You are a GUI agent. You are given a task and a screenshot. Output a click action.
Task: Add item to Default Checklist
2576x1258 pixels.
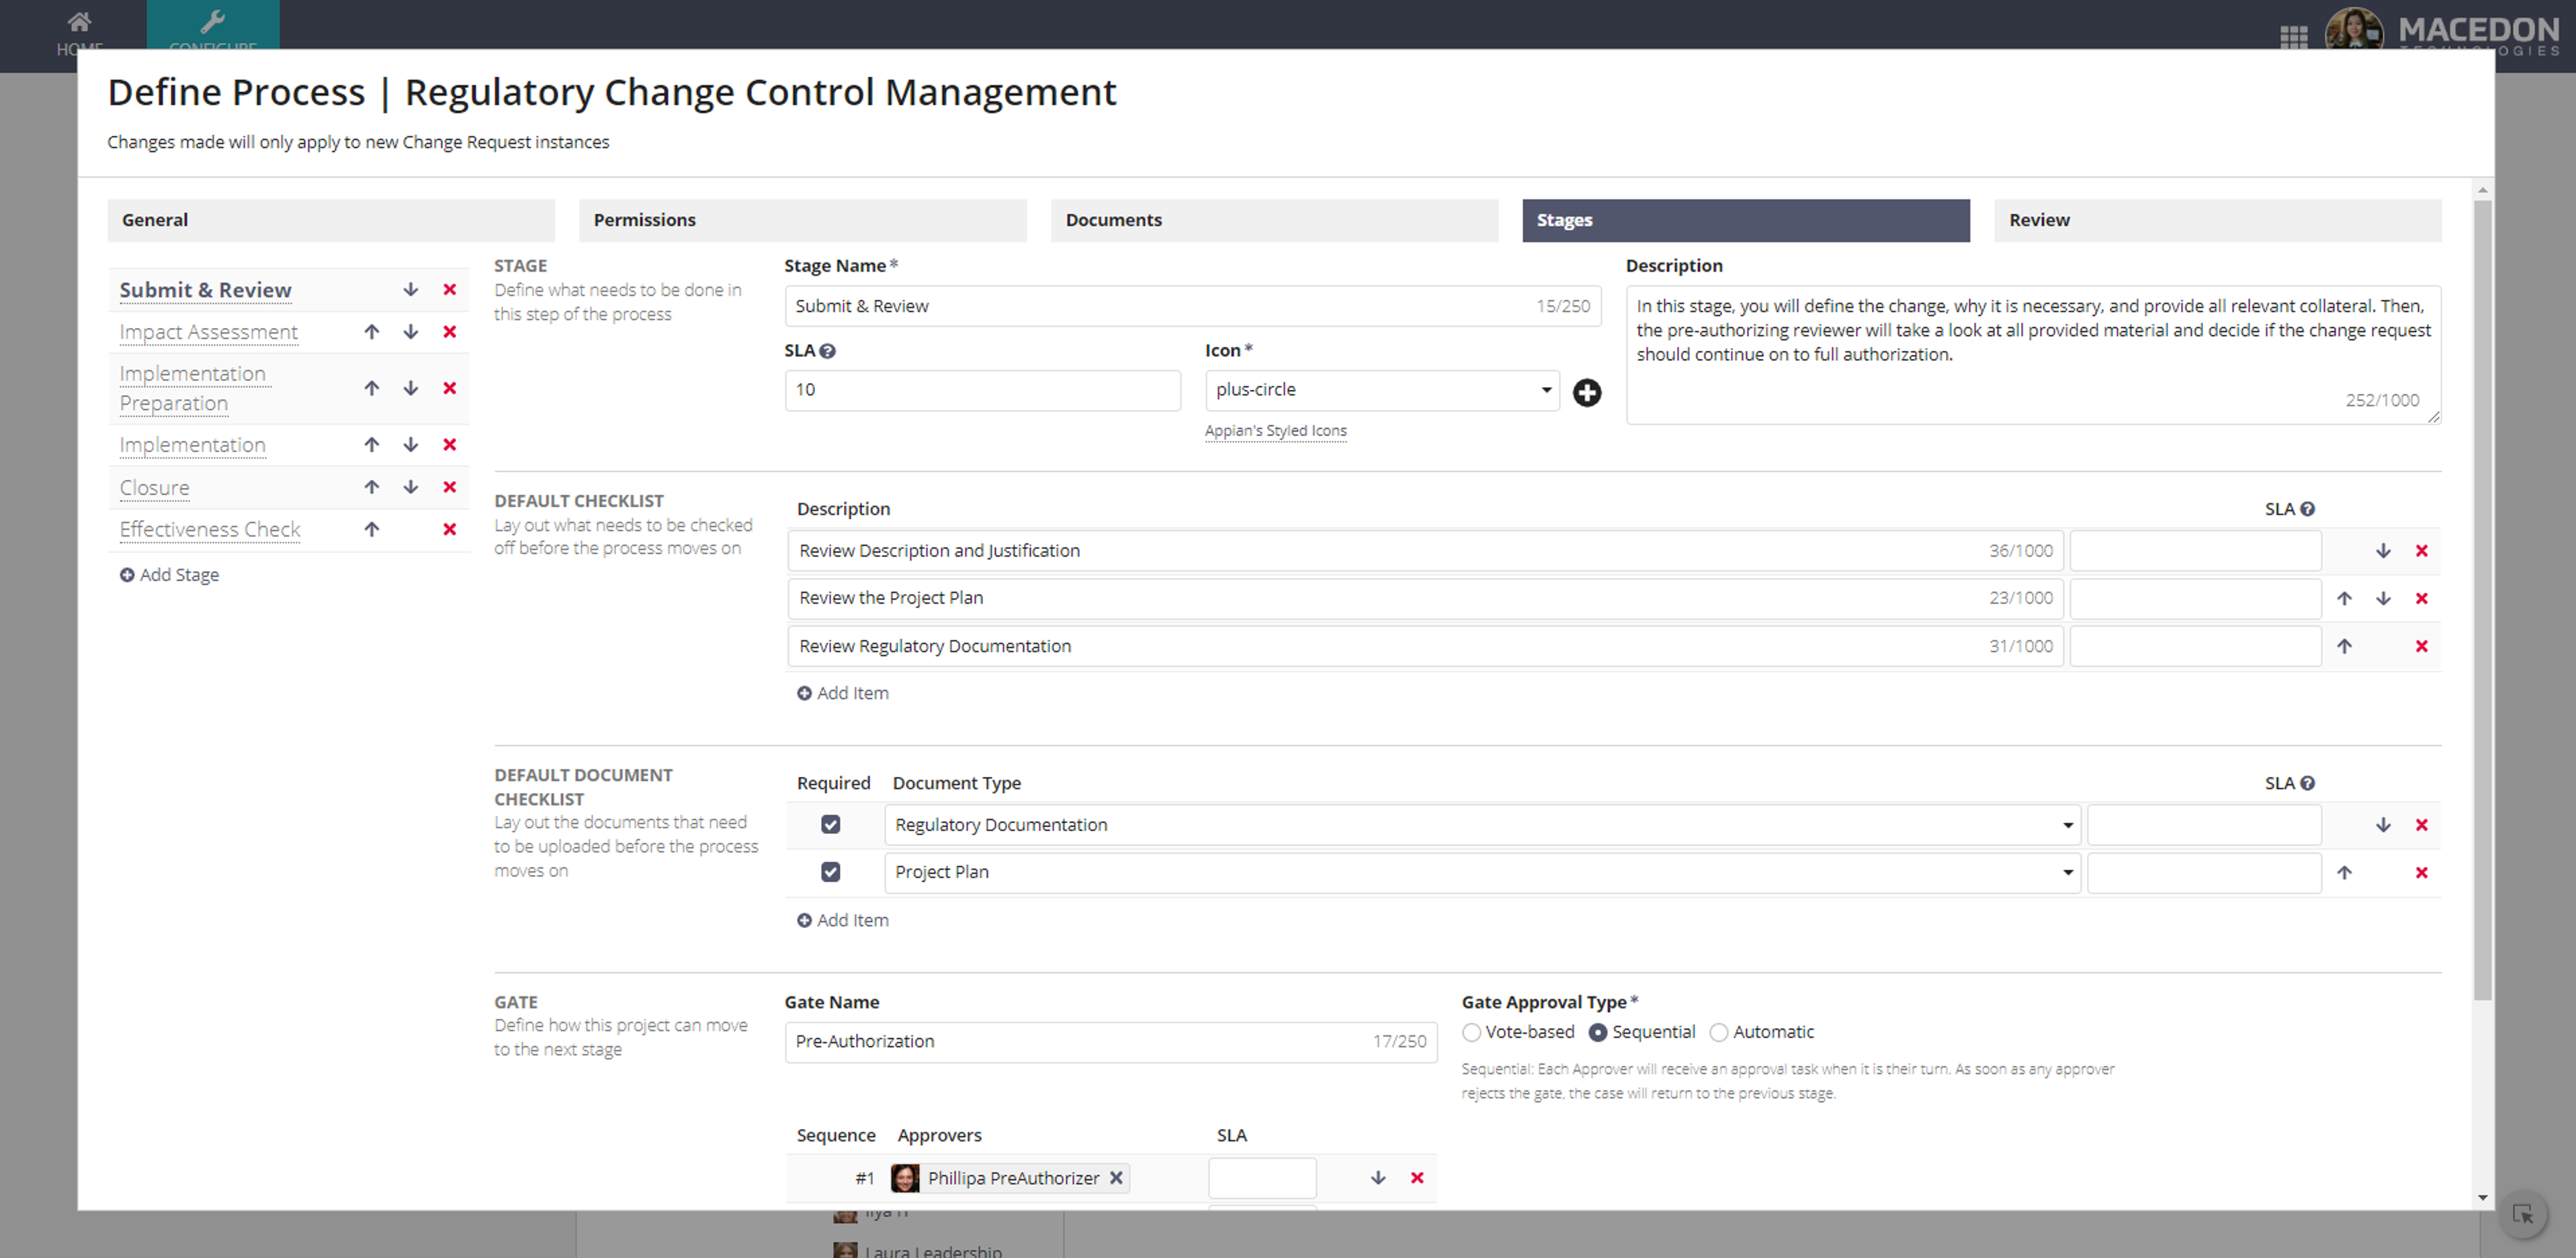click(x=842, y=693)
